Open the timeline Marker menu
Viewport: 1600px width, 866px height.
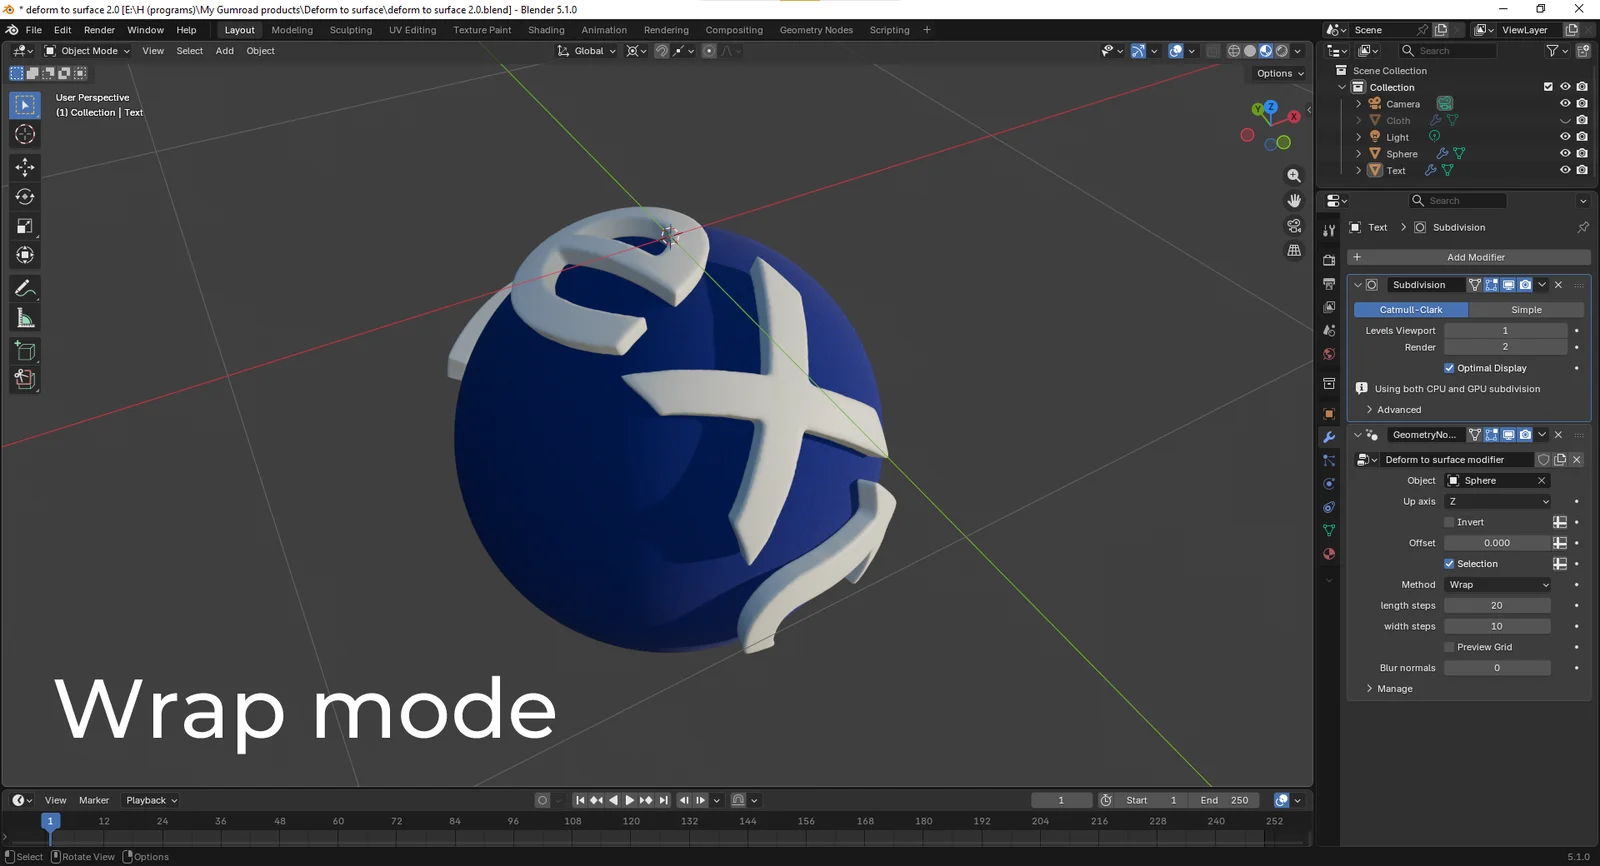94,800
